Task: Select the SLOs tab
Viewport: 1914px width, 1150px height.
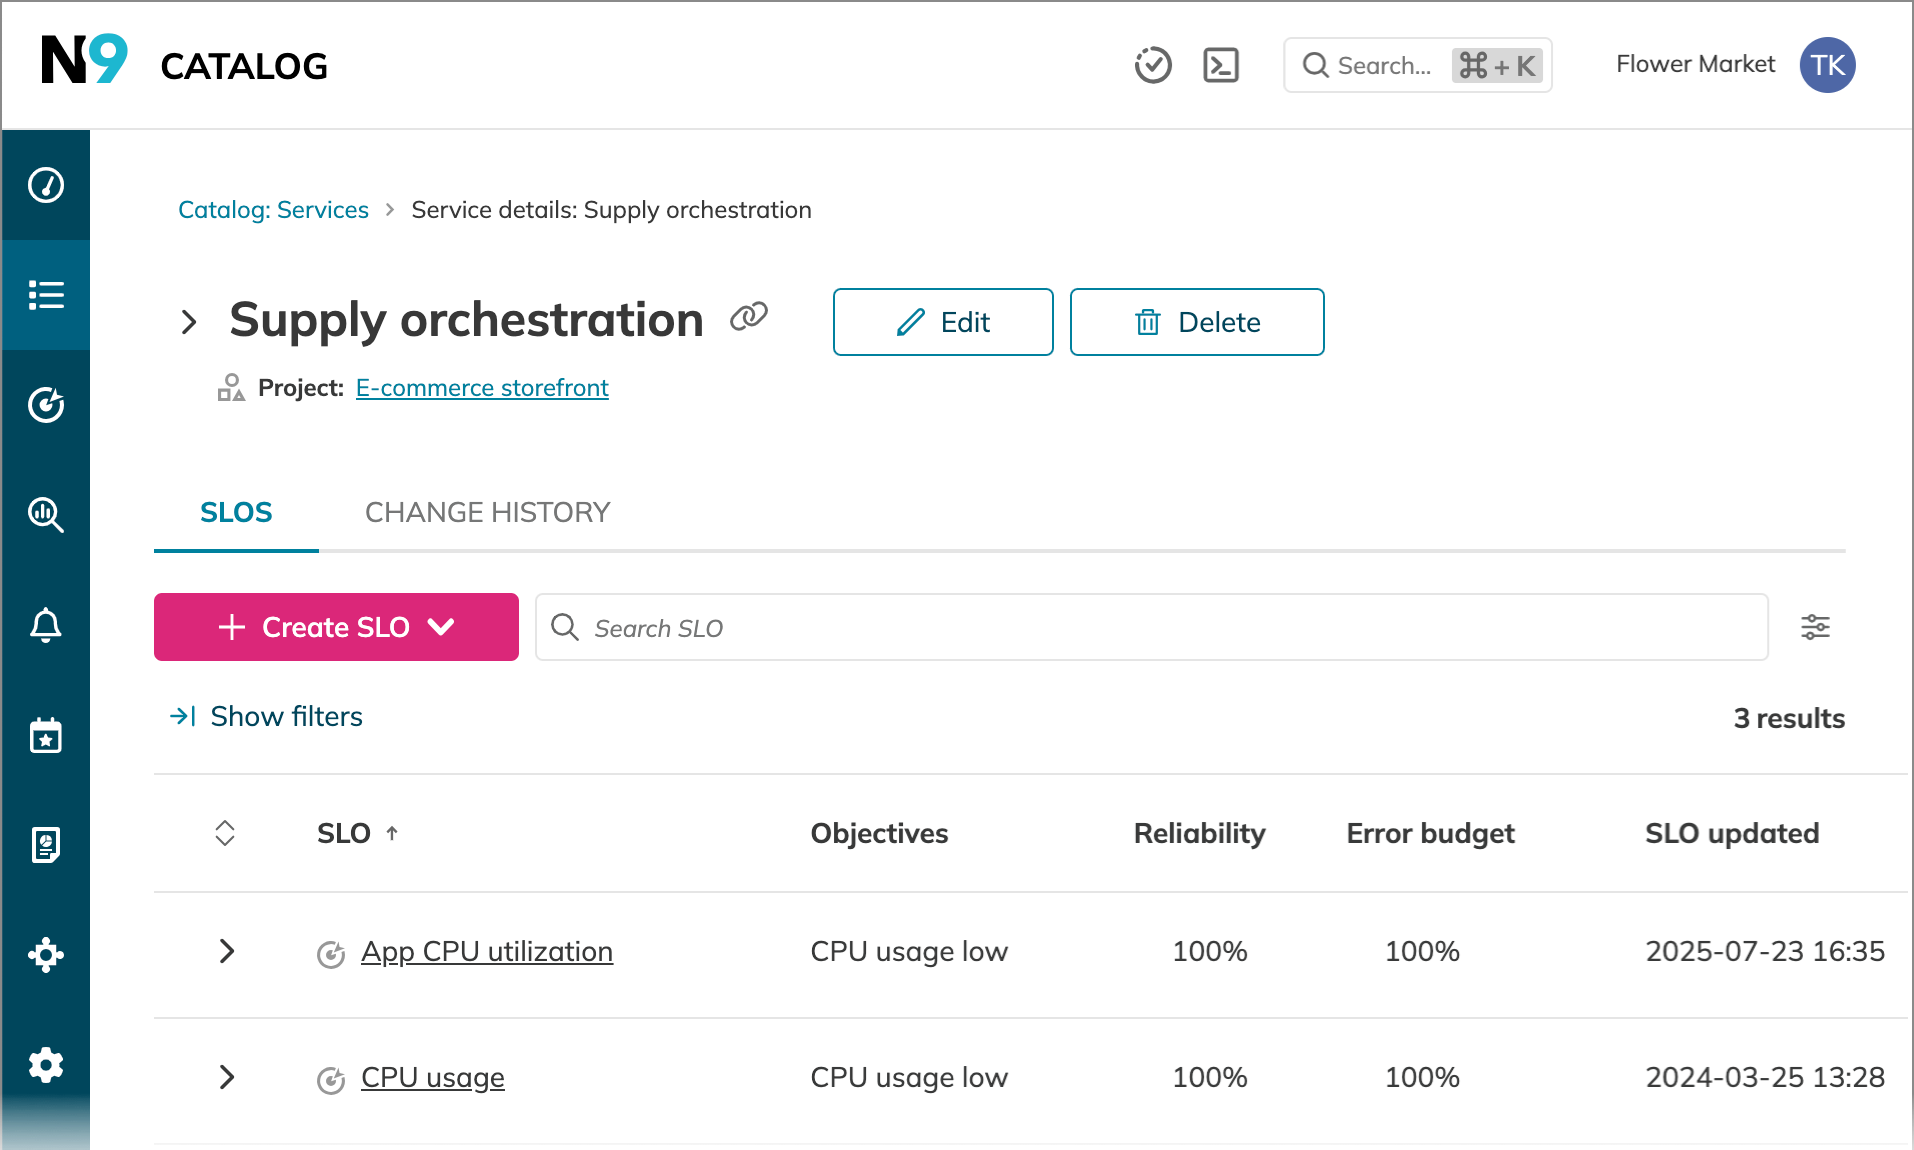Action: (236, 512)
